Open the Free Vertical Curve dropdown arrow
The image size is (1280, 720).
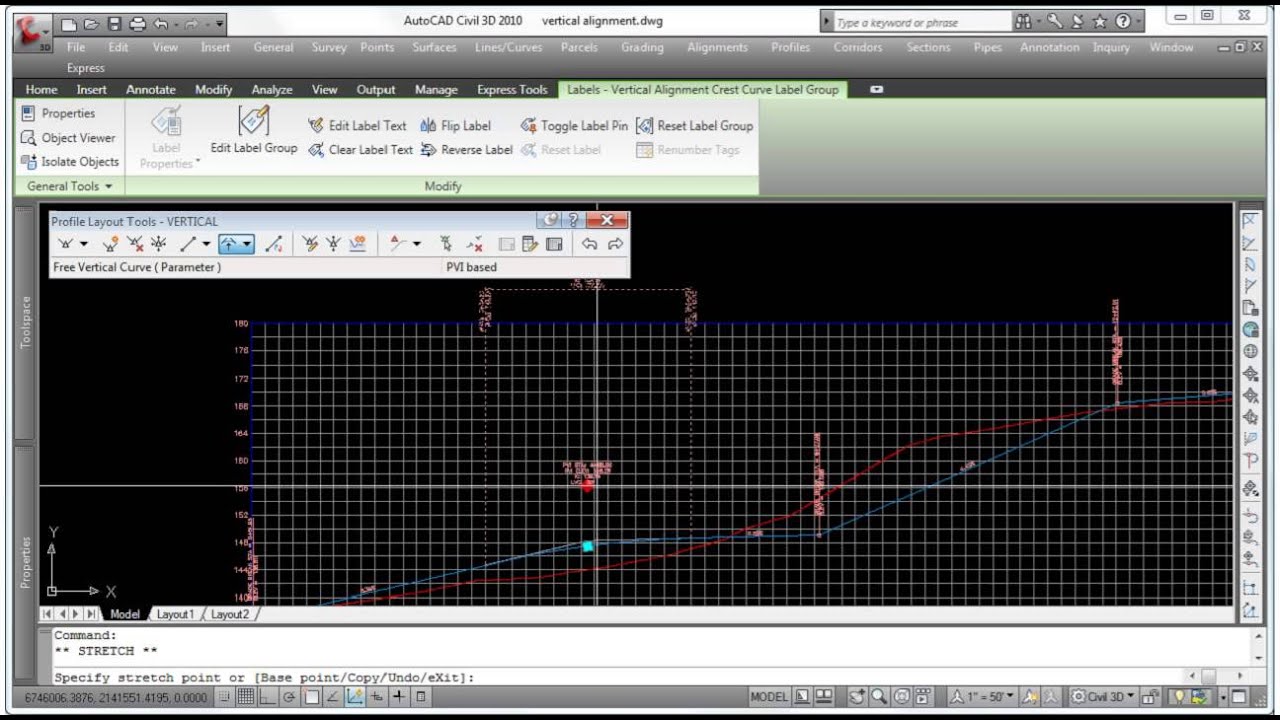246,244
